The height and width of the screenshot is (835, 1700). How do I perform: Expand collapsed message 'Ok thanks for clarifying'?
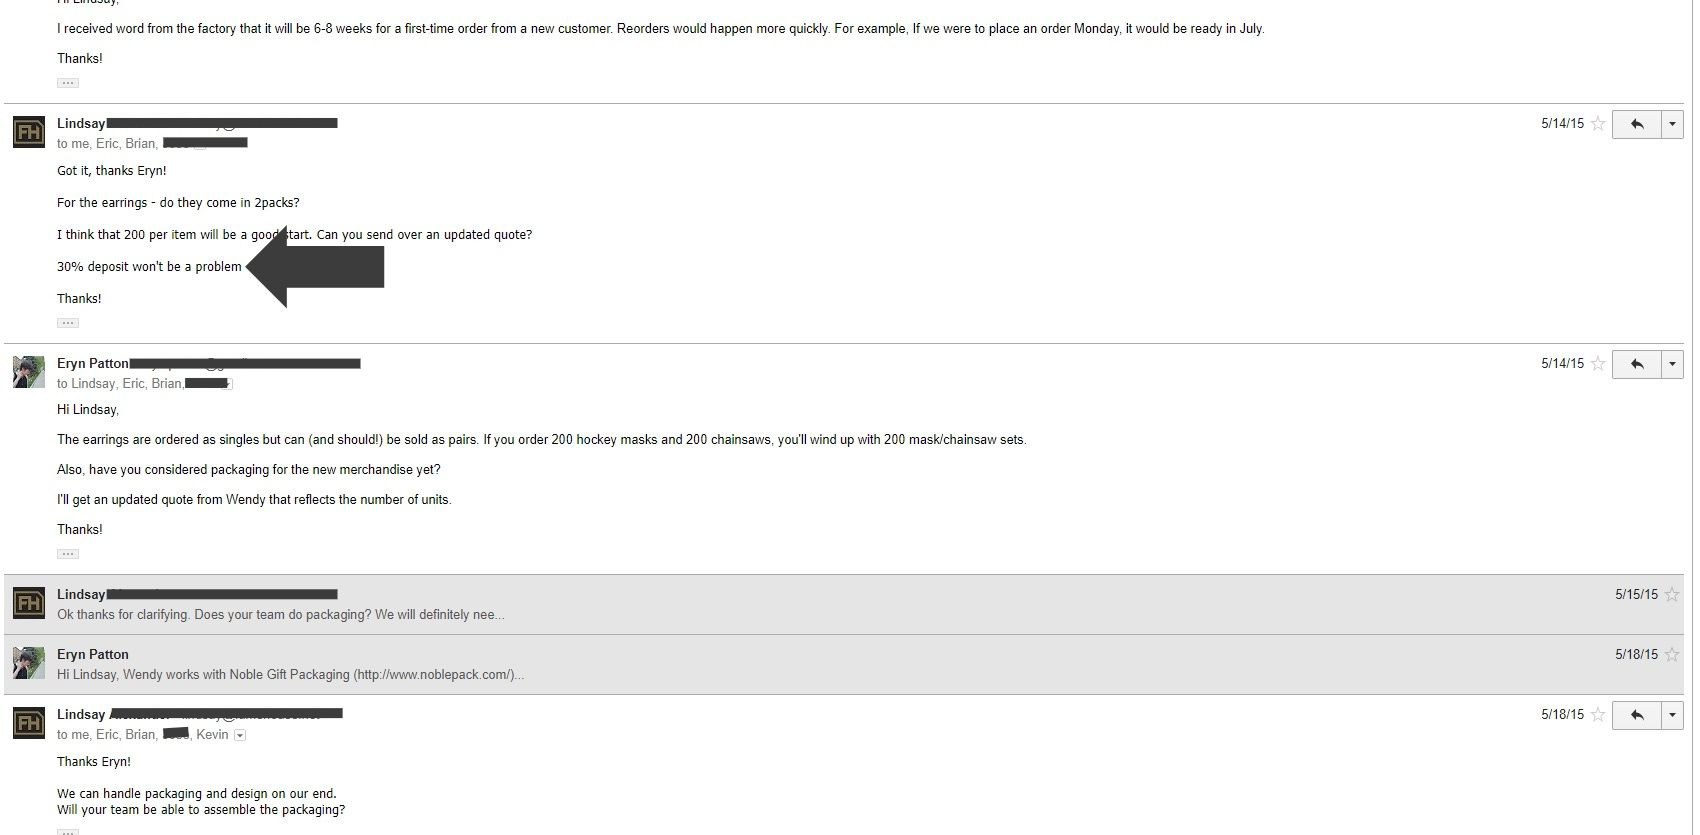(x=281, y=615)
